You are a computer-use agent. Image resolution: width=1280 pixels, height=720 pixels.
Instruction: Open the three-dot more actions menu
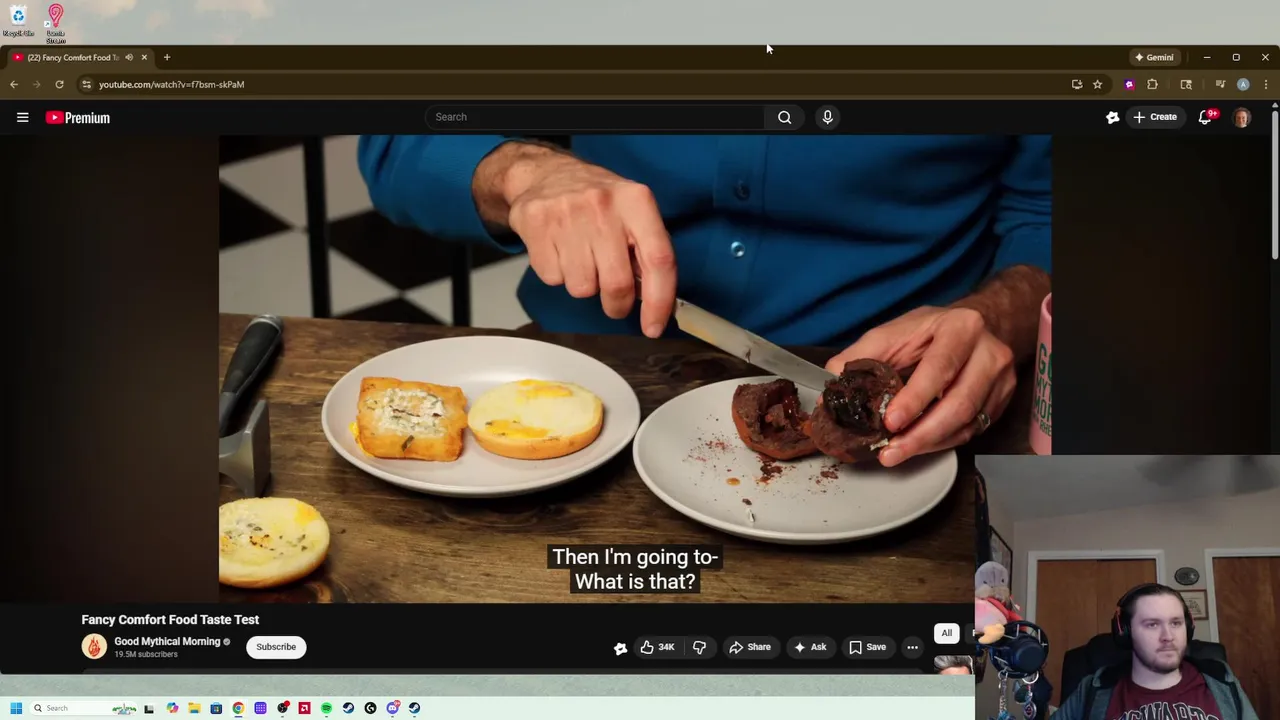912,647
